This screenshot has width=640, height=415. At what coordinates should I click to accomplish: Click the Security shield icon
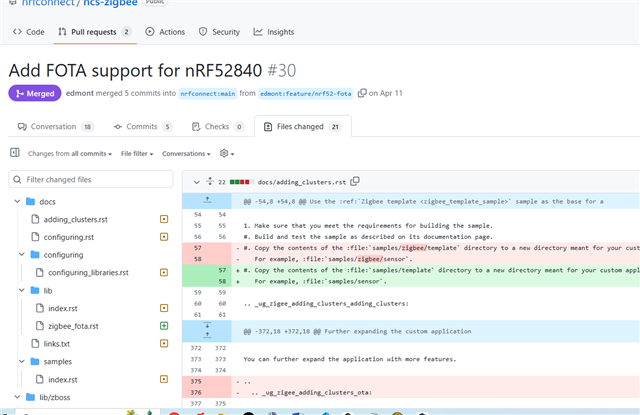pyautogui.click(x=203, y=32)
